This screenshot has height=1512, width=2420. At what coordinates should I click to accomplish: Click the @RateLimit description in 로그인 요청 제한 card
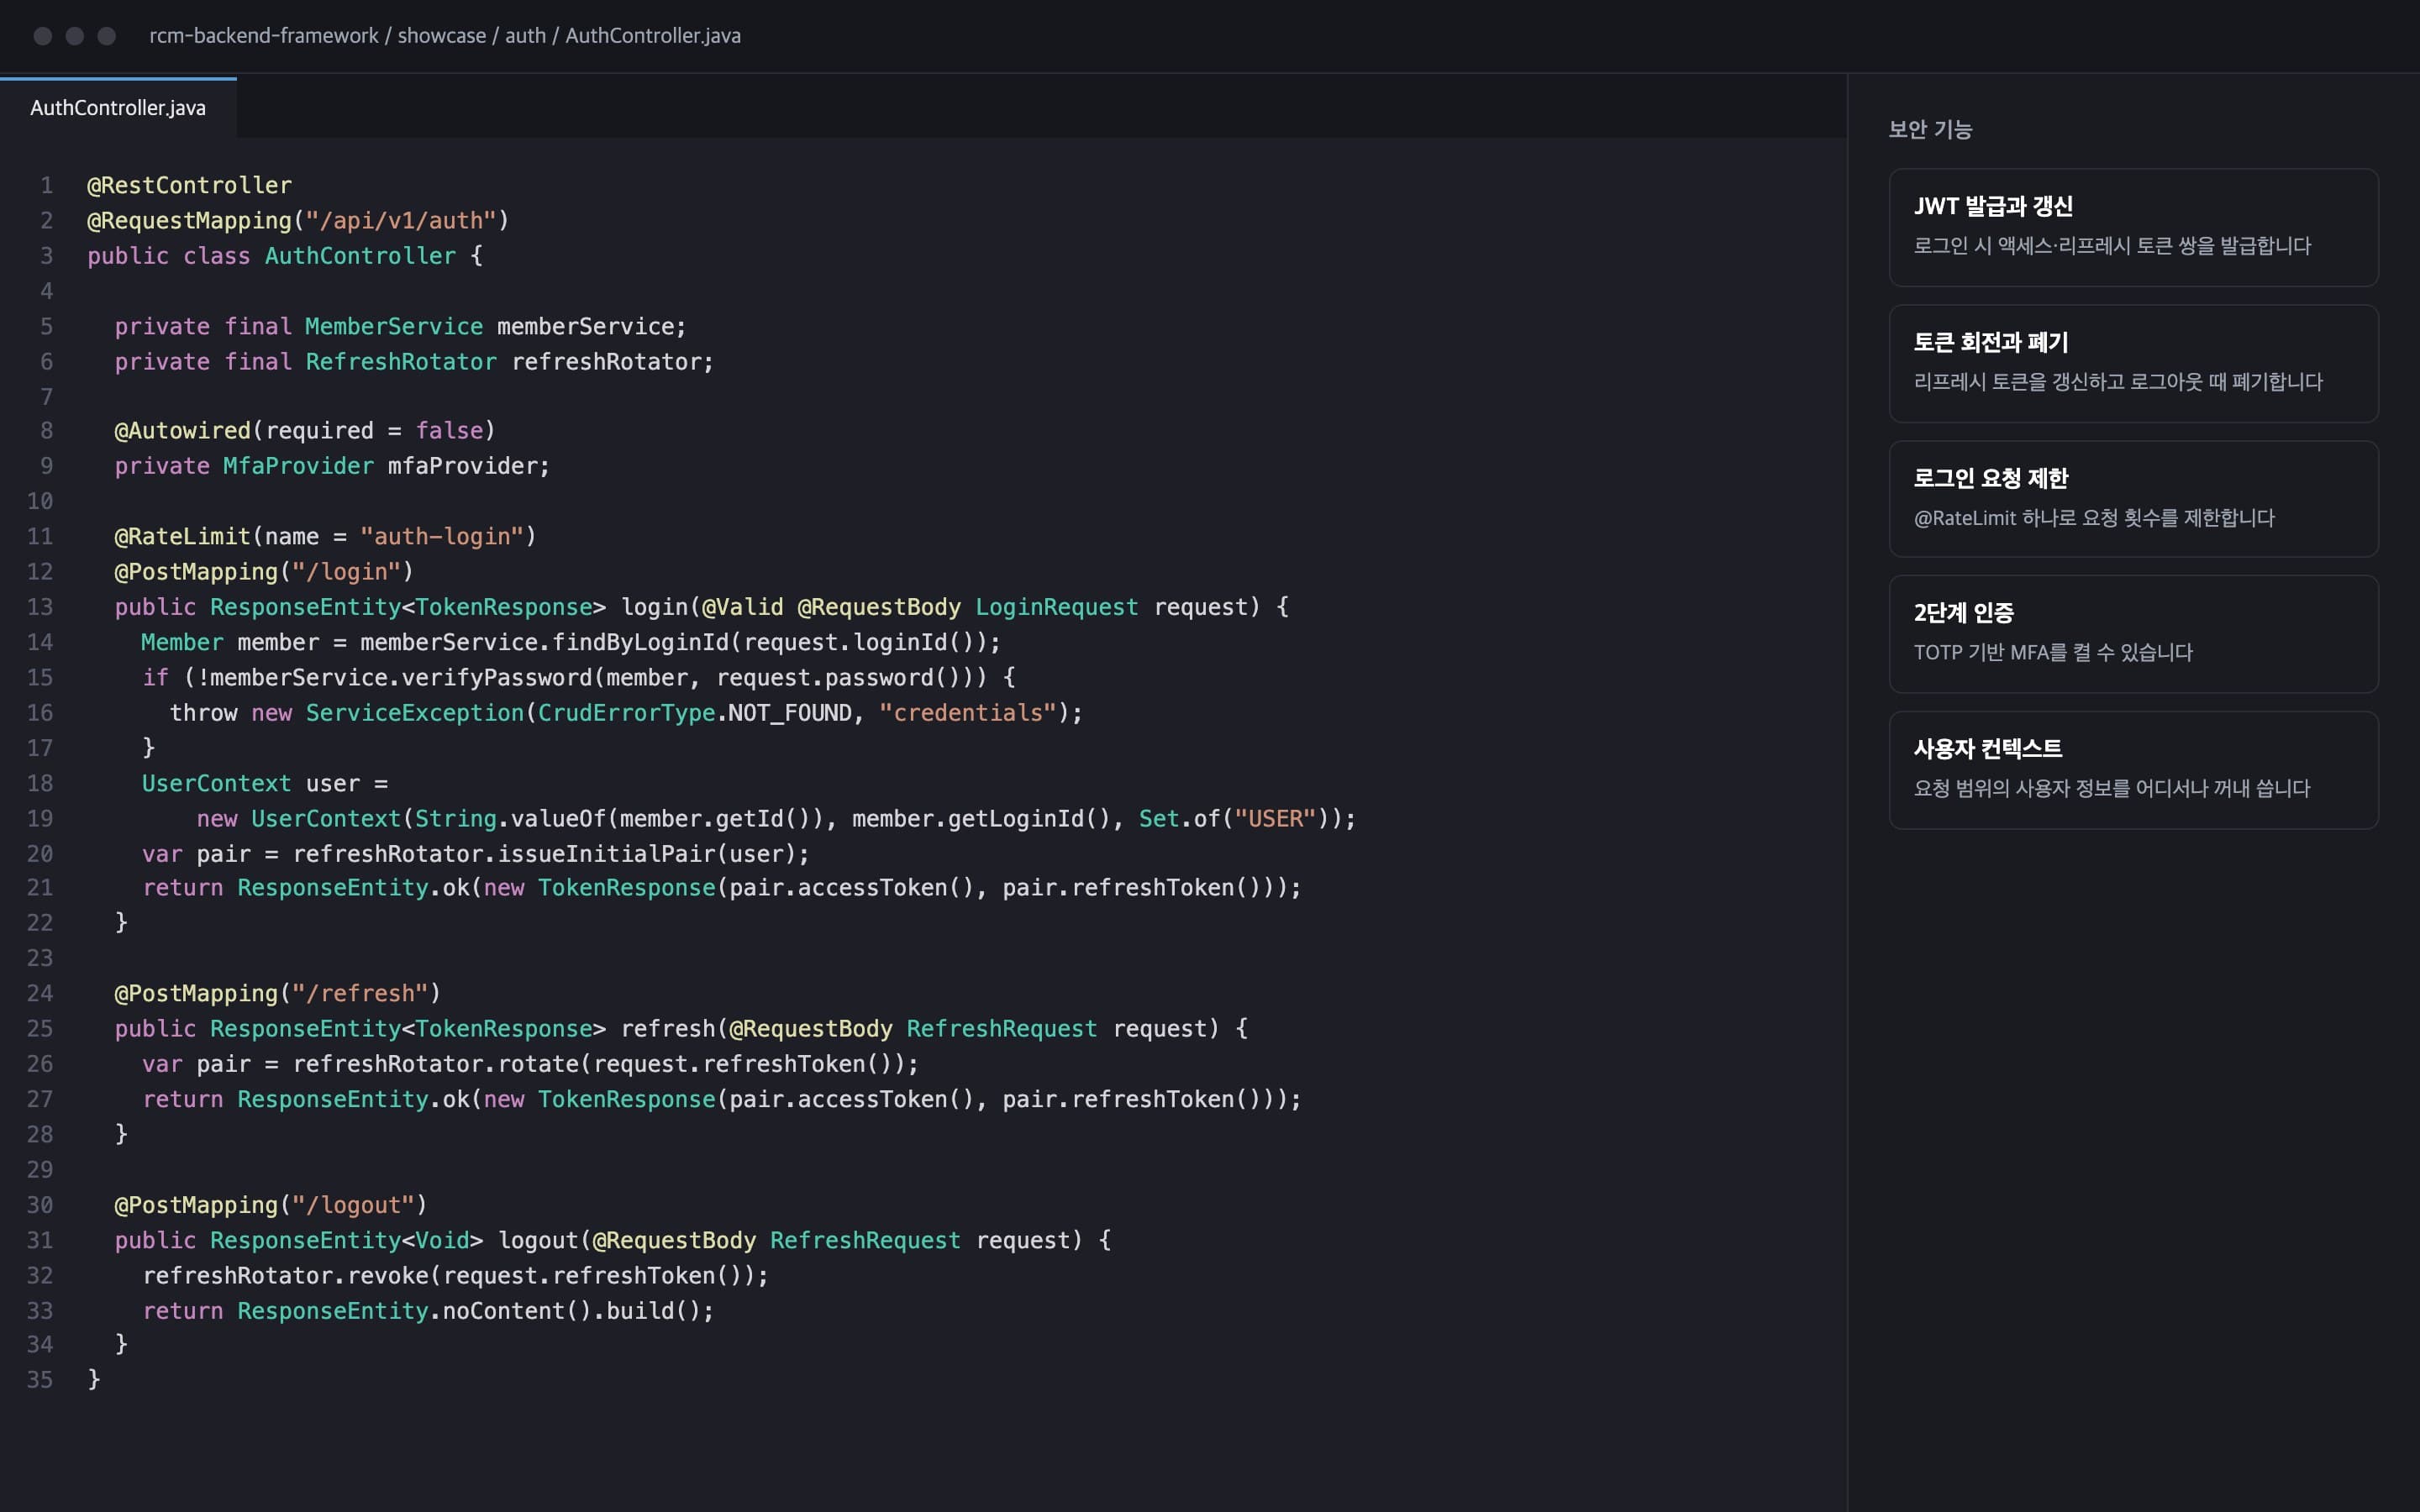[2094, 518]
